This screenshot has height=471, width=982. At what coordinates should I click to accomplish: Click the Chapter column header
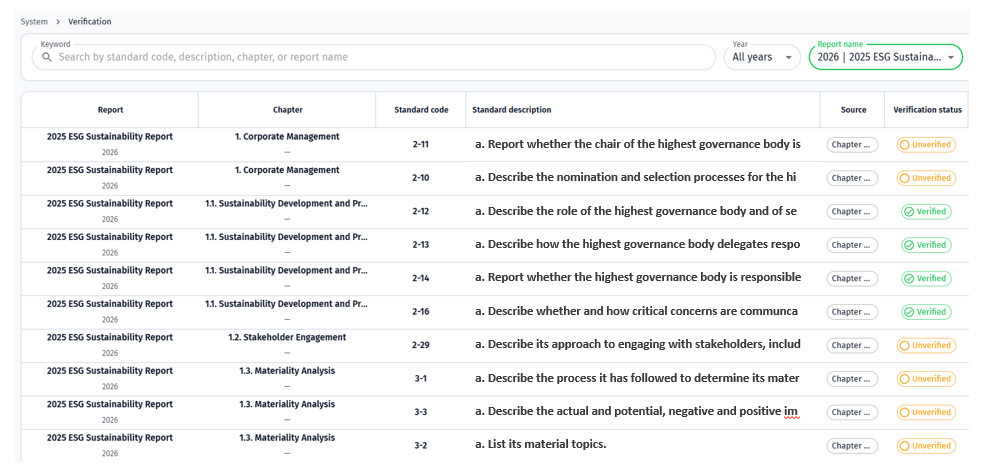coord(287,110)
